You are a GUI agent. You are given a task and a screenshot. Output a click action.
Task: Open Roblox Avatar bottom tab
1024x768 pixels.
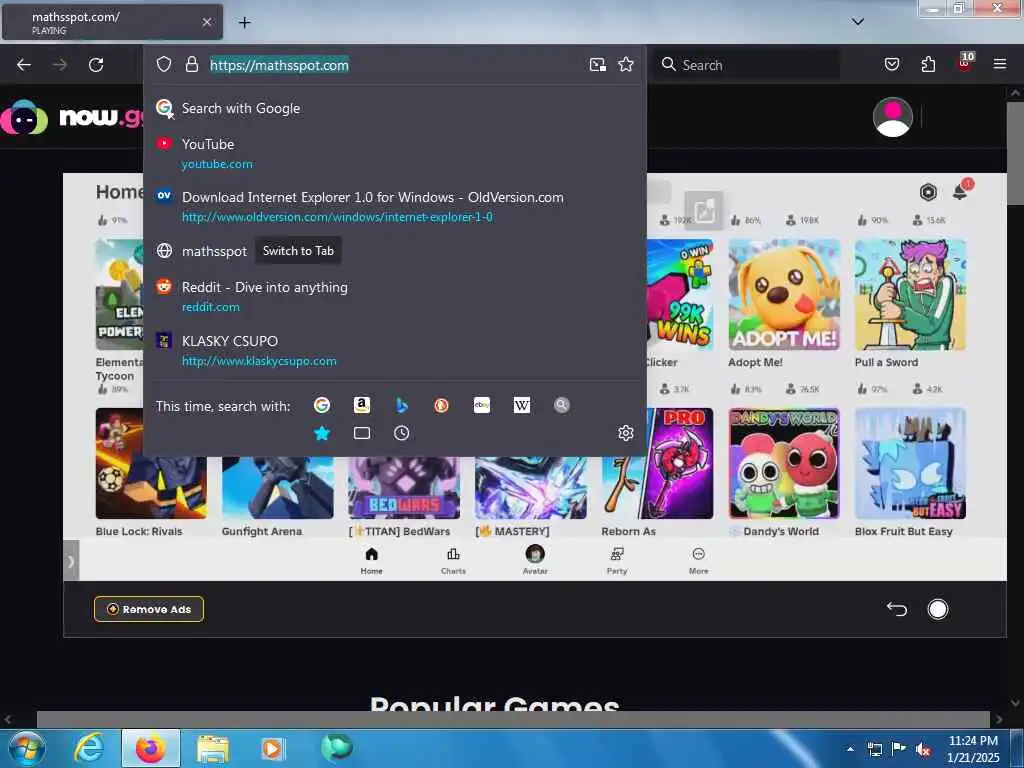coord(535,560)
